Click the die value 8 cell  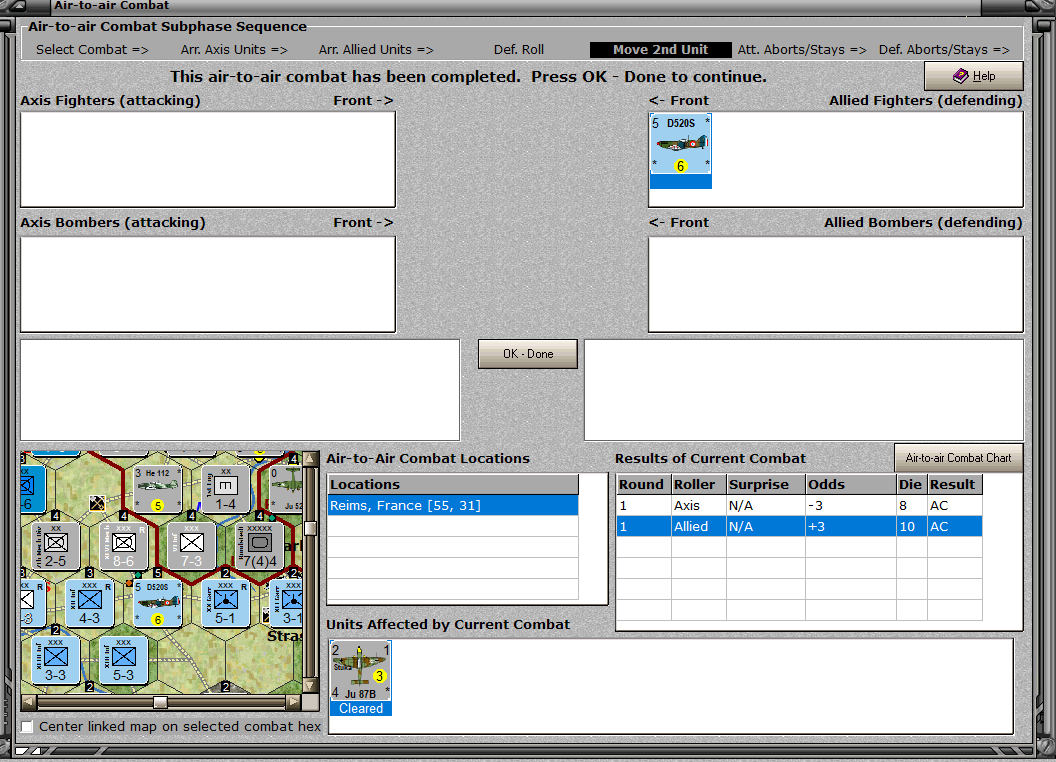911,505
